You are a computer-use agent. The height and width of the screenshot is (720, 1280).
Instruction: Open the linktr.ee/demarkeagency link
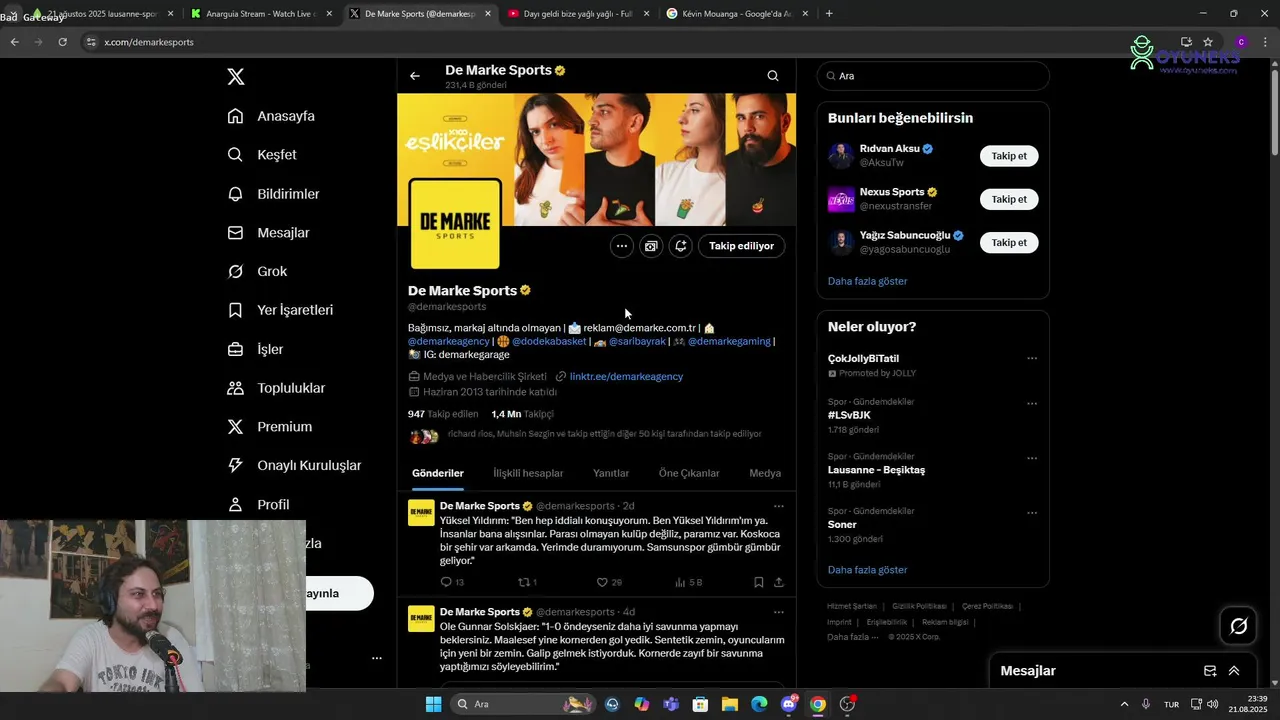[626, 377]
